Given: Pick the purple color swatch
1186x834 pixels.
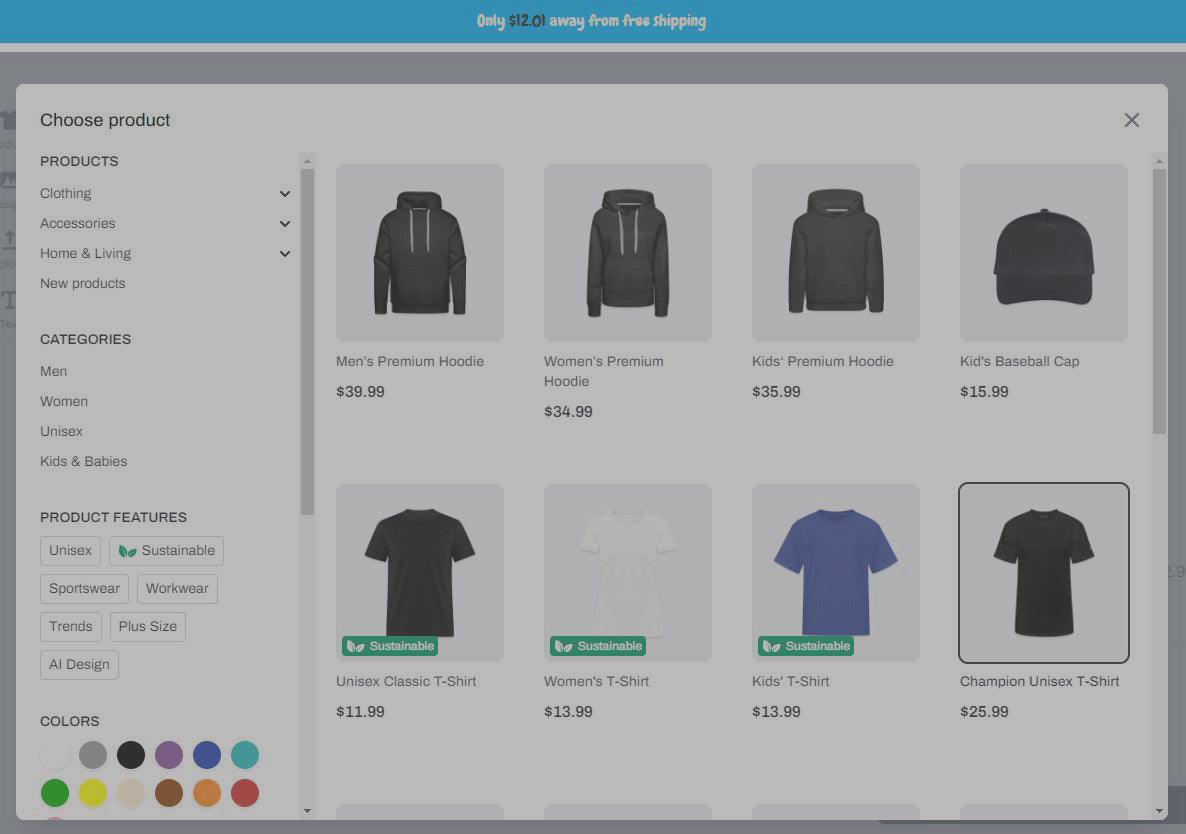Looking at the screenshot, I should (x=169, y=755).
